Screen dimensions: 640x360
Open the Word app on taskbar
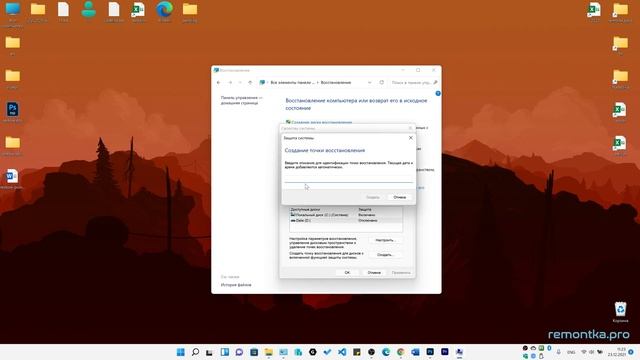(x=416, y=352)
